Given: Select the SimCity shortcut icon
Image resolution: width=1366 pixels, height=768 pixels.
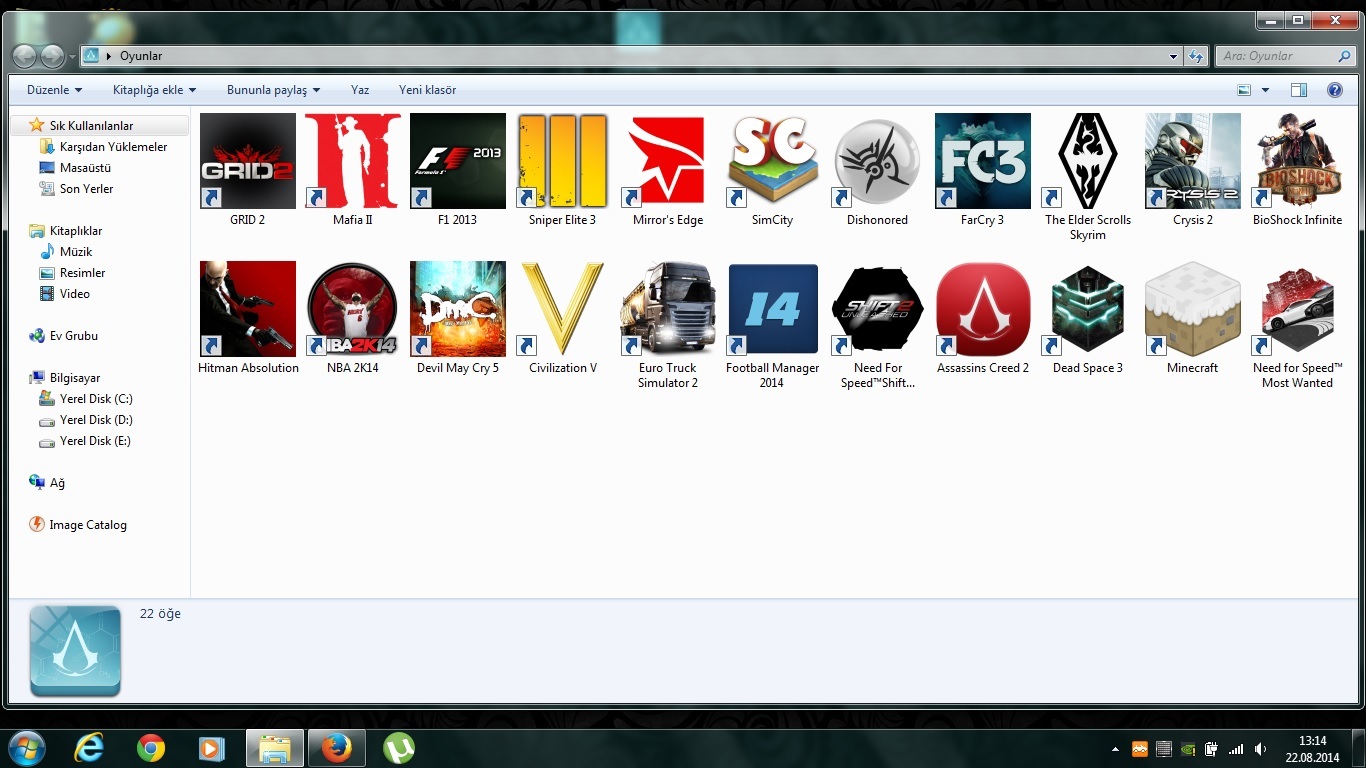Looking at the screenshot, I should [773, 161].
